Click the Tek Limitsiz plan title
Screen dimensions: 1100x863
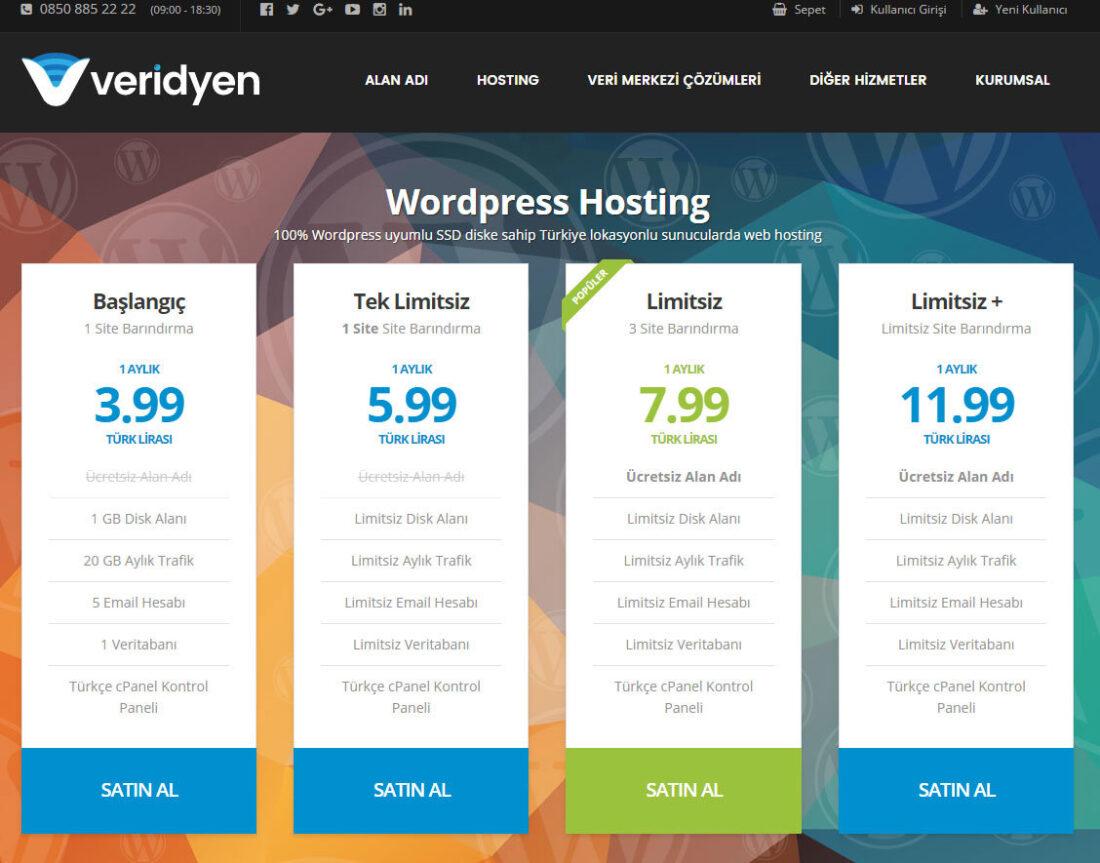(411, 302)
